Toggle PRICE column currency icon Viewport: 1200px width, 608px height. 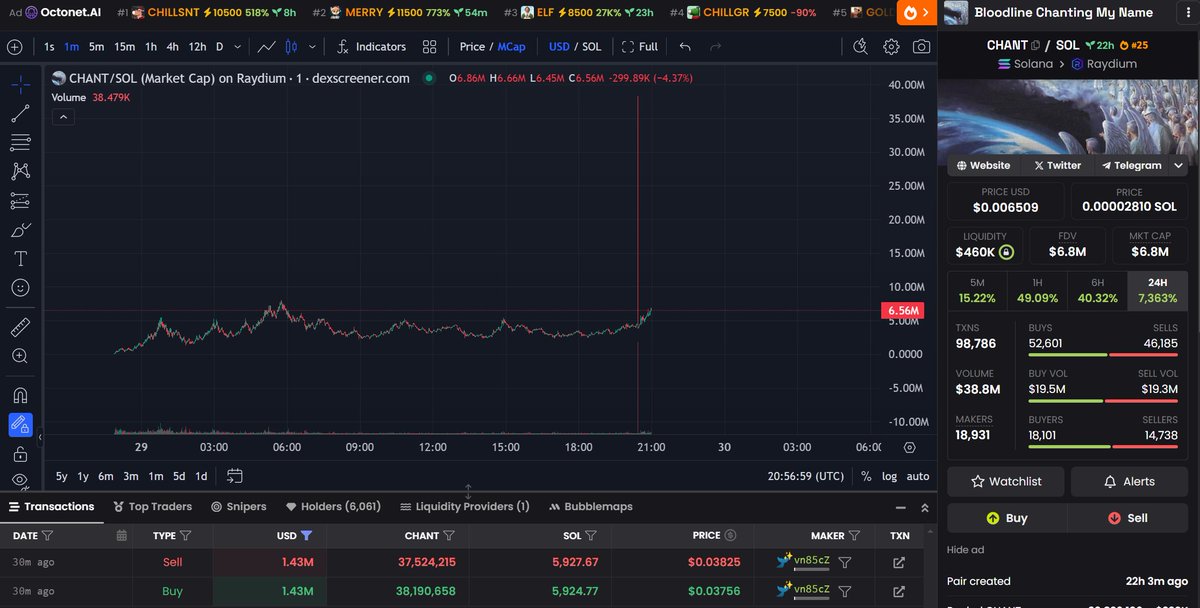730,536
